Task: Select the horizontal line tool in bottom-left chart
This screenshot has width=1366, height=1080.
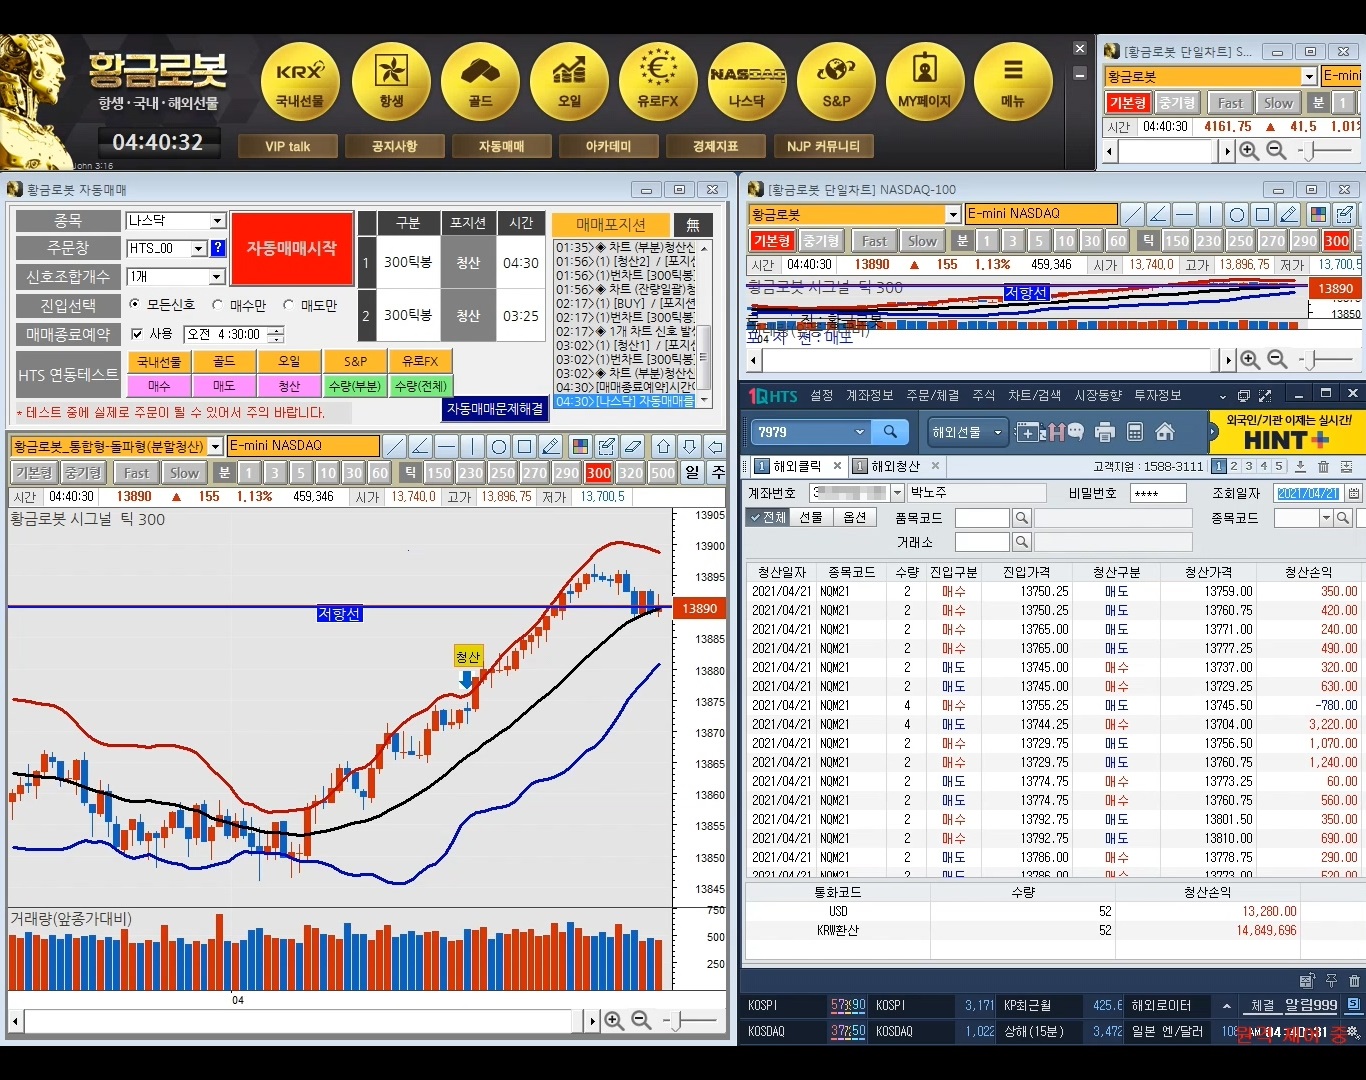Action: 447,446
